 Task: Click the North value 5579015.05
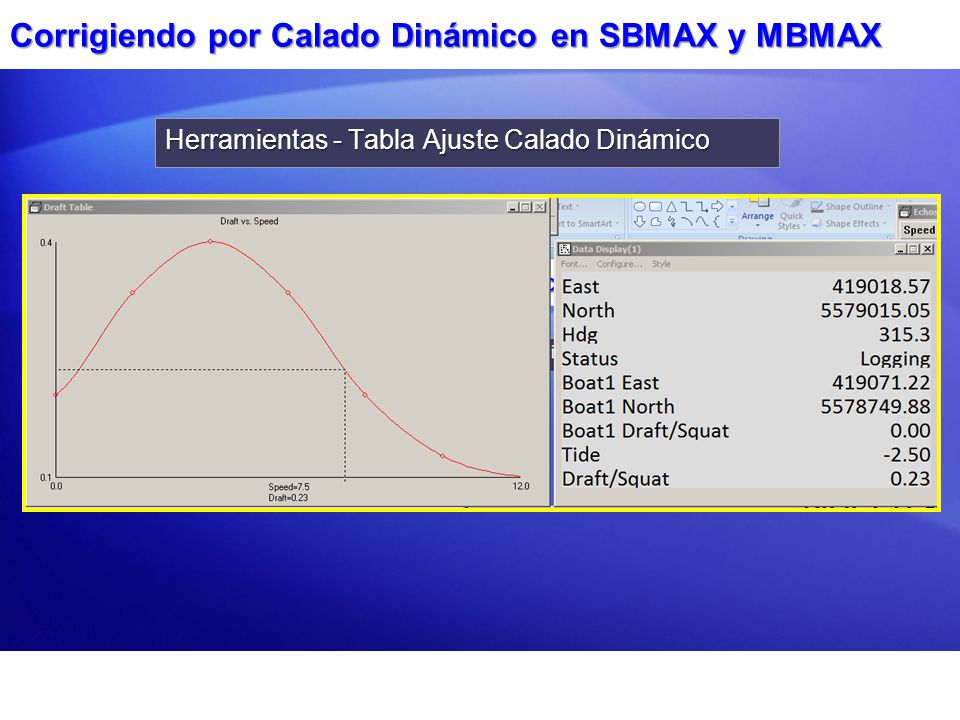pos(875,310)
